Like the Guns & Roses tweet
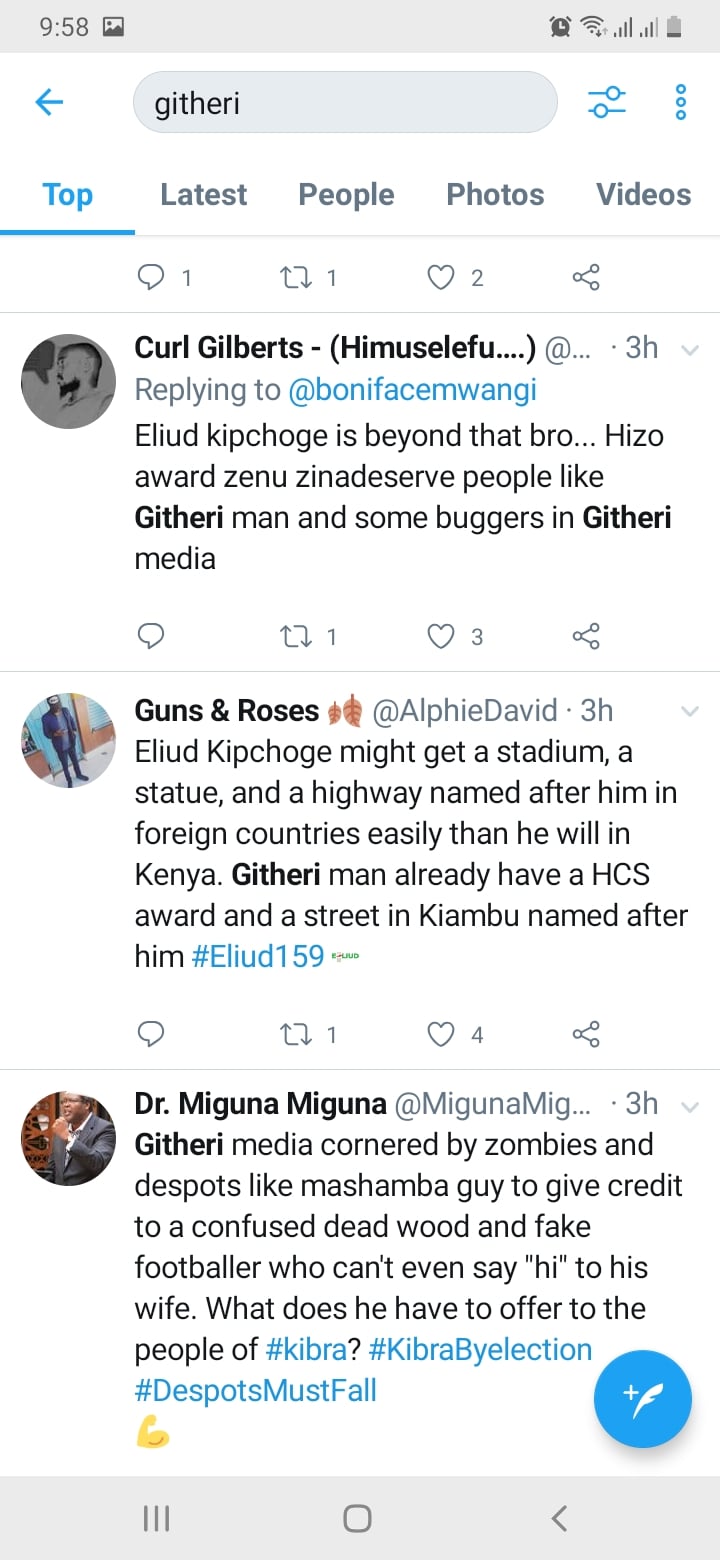The width and height of the screenshot is (720, 1560). click(x=441, y=1034)
